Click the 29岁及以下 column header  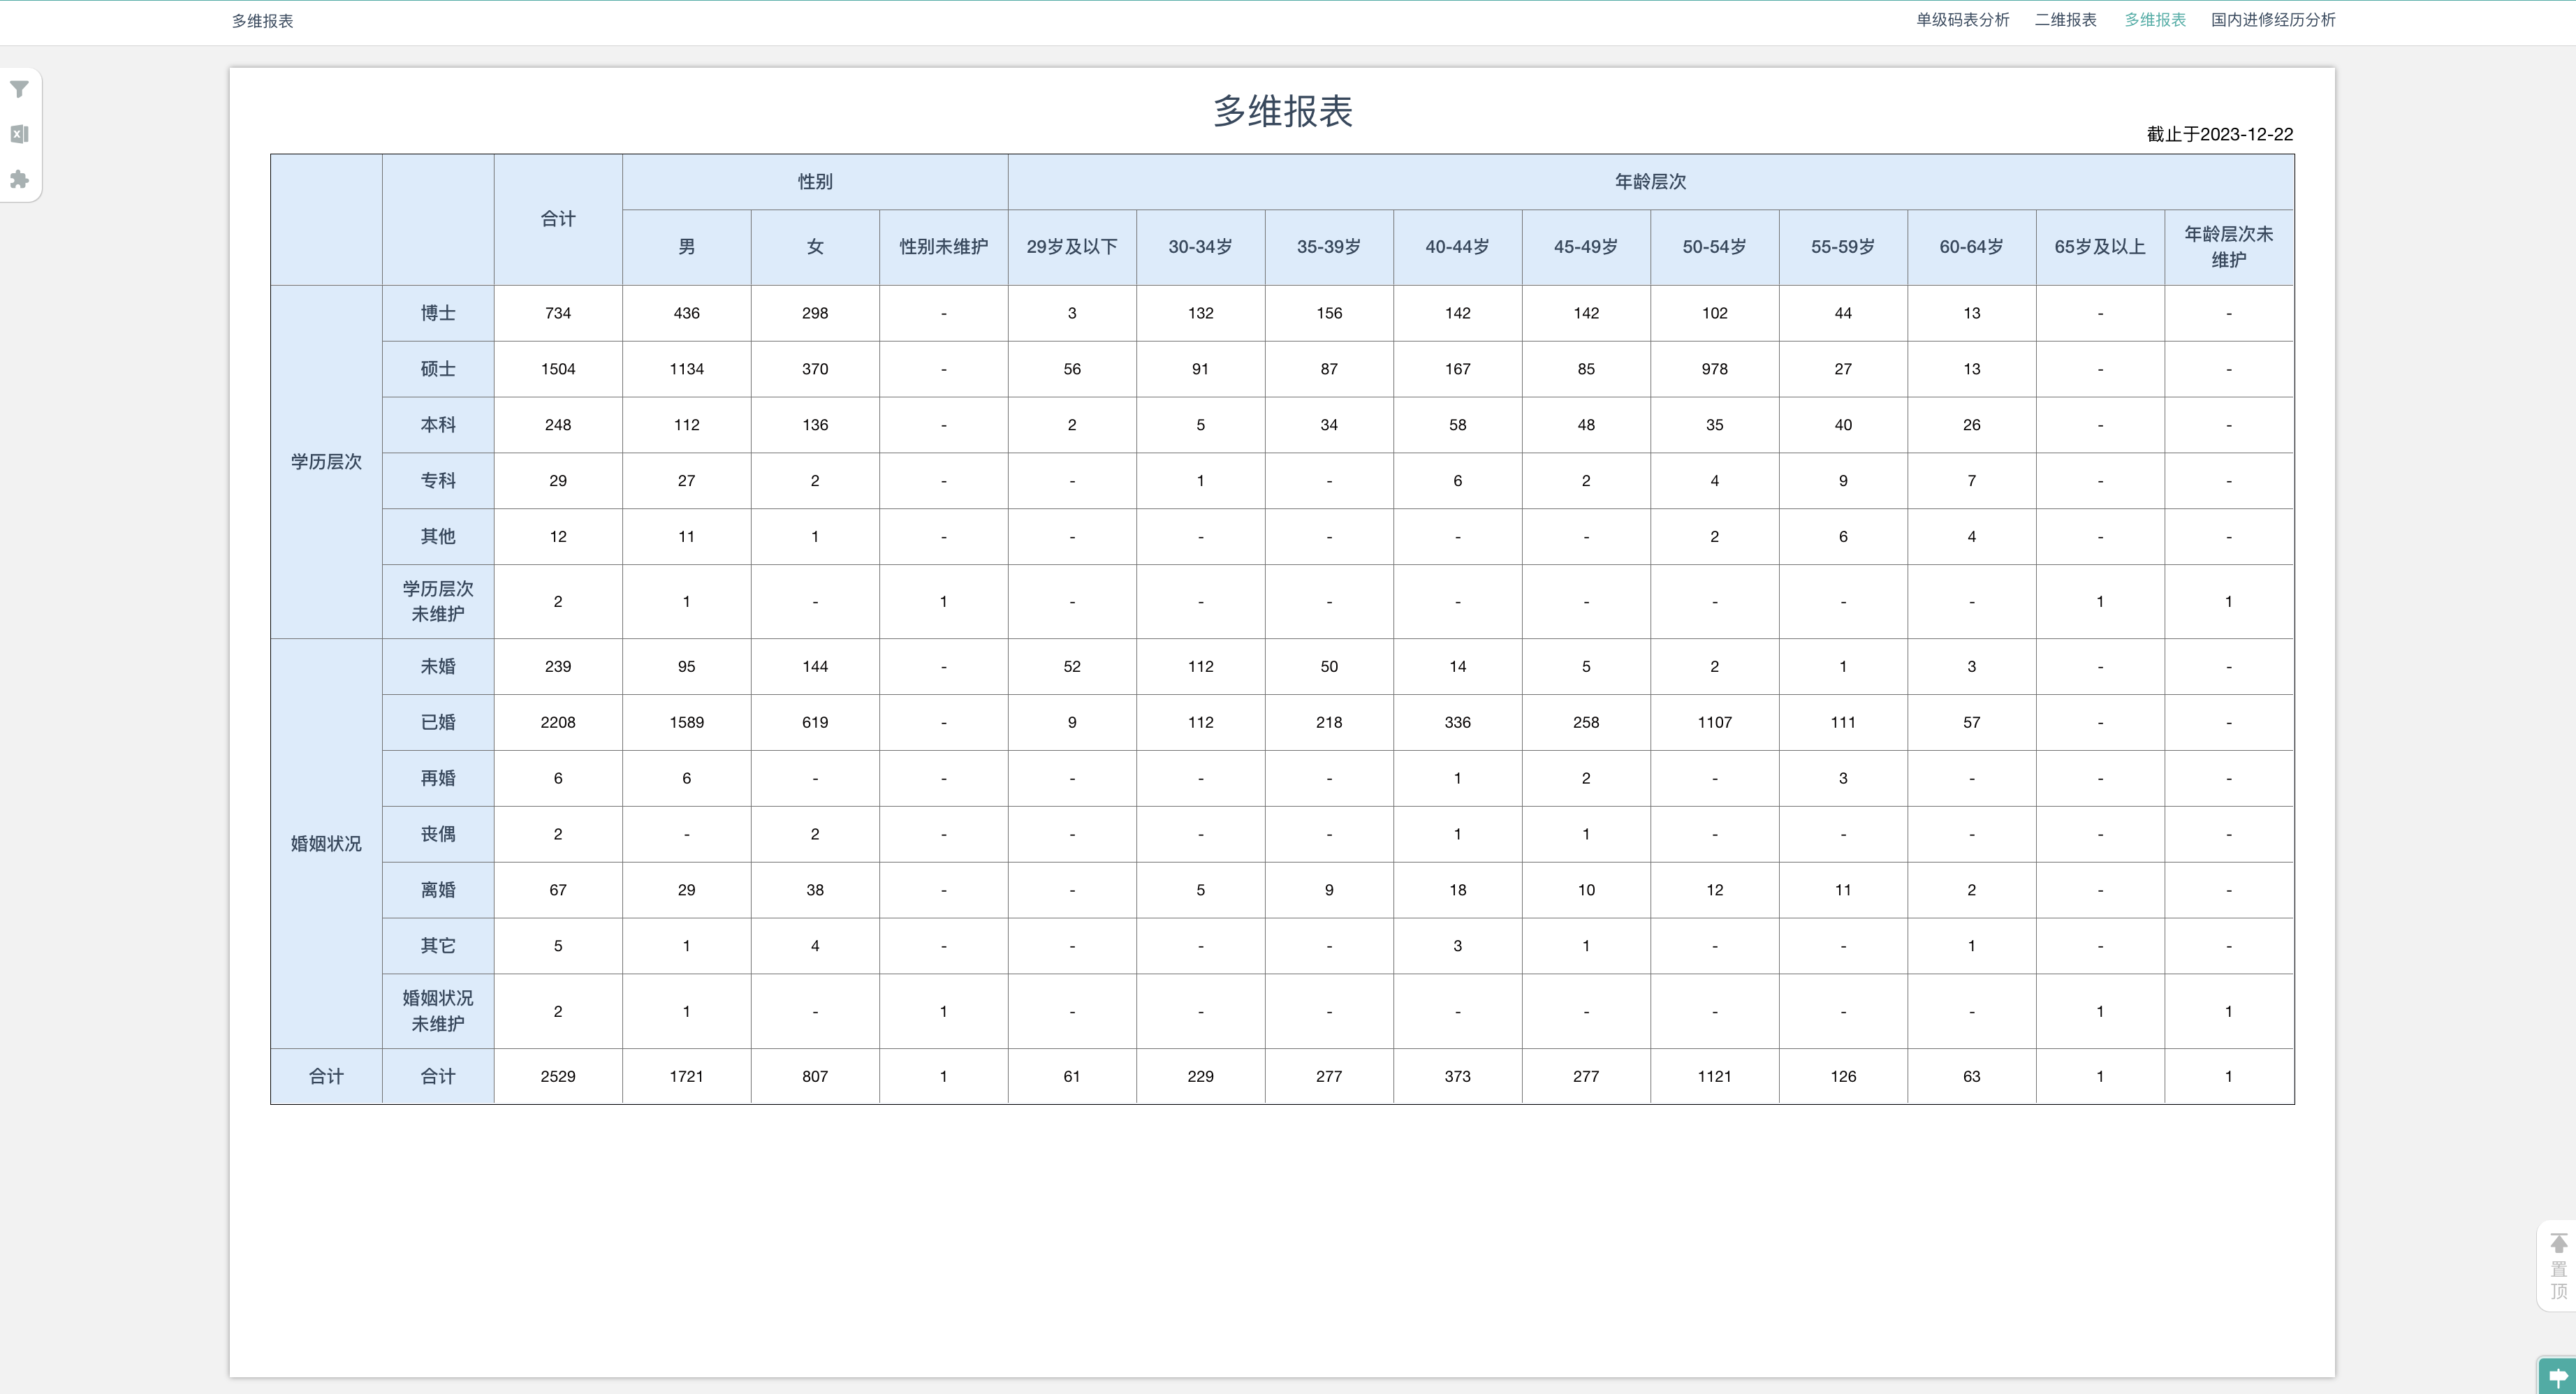1072,247
